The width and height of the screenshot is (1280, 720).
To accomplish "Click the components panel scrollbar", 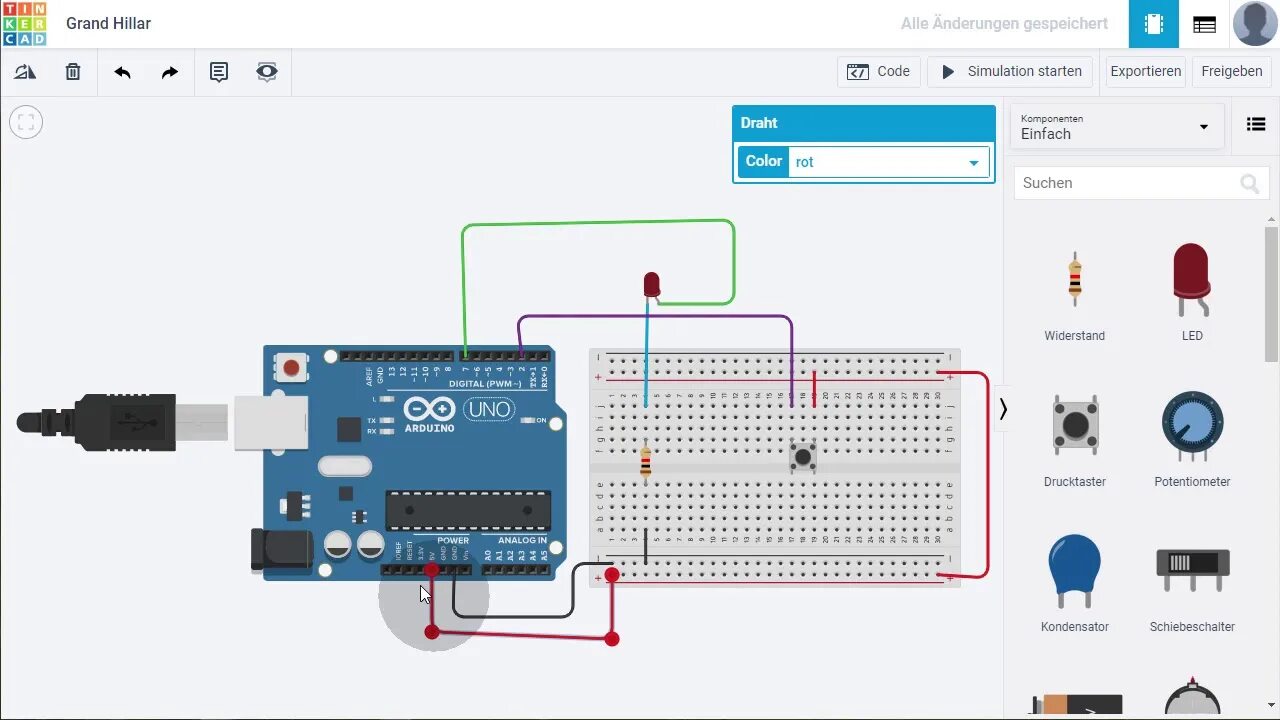I will click(1271, 295).
